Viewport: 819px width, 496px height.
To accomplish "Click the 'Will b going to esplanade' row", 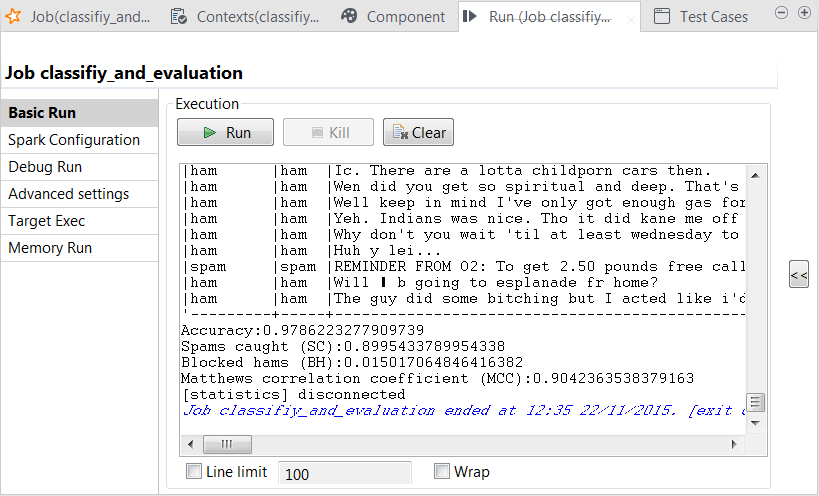I will pos(420,283).
